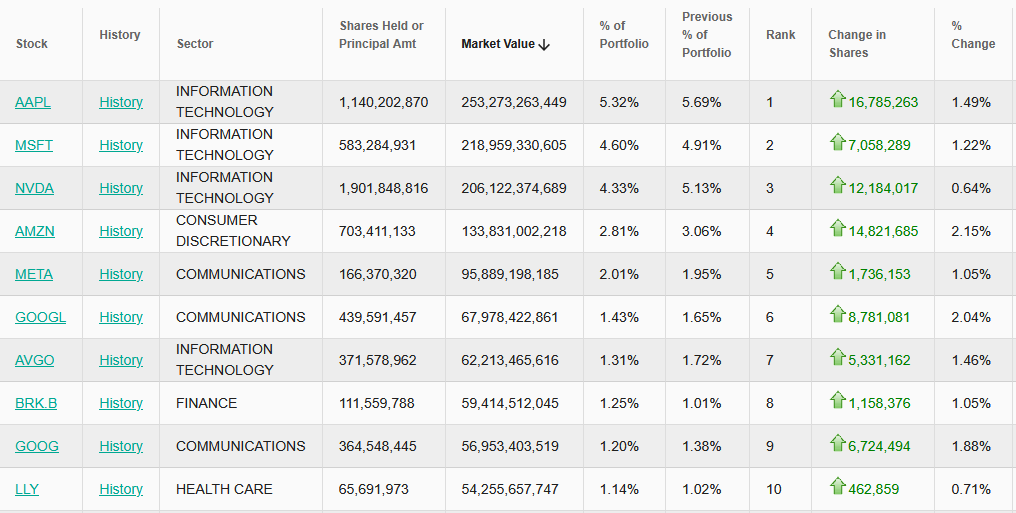This screenshot has height=513, width=1016.
Task: Click the green up arrow in META row
Action: coord(837,272)
